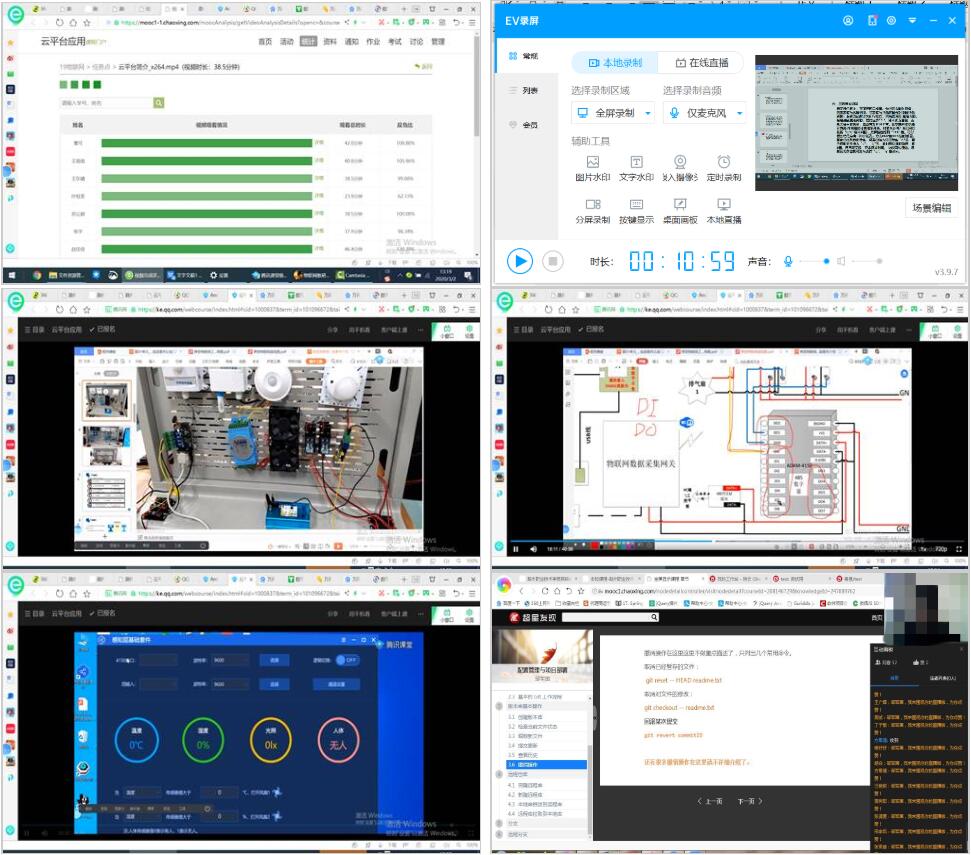Open the 桌面画板 desktop drawing board
This screenshot has height=855, width=971.
pyautogui.click(x=680, y=205)
